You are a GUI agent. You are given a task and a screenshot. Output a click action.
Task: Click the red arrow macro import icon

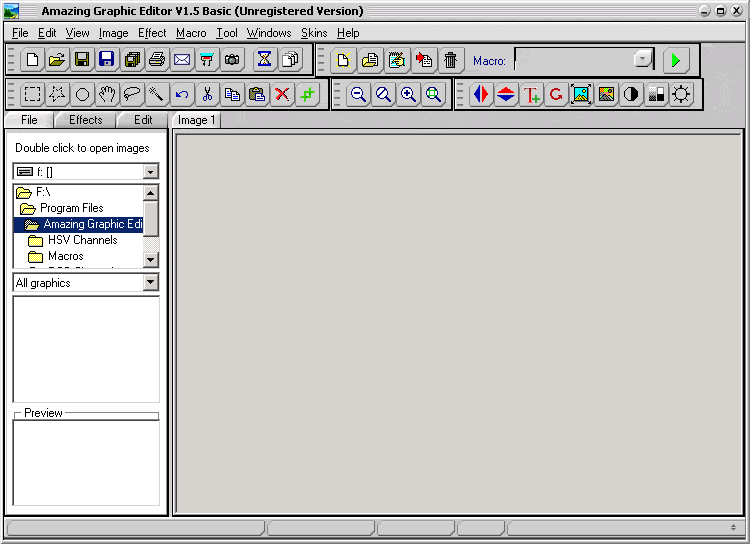tap(423, 60)
